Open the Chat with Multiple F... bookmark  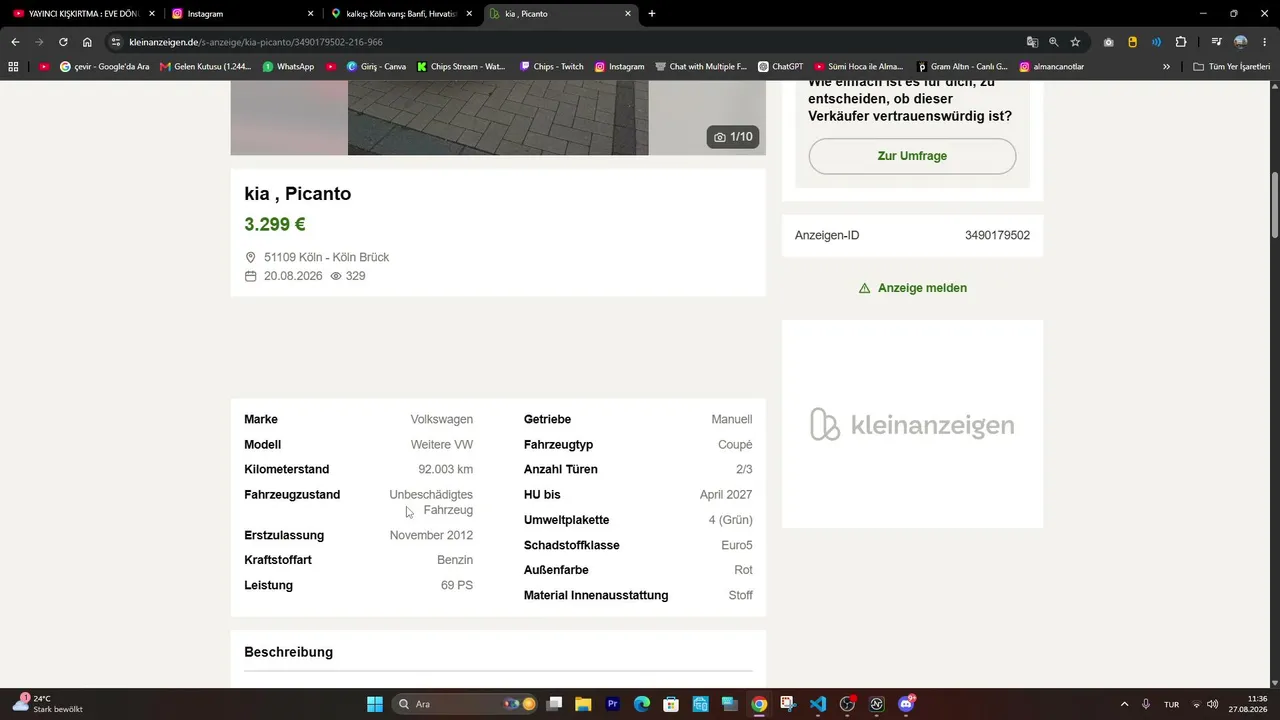[x=701, y=67]
